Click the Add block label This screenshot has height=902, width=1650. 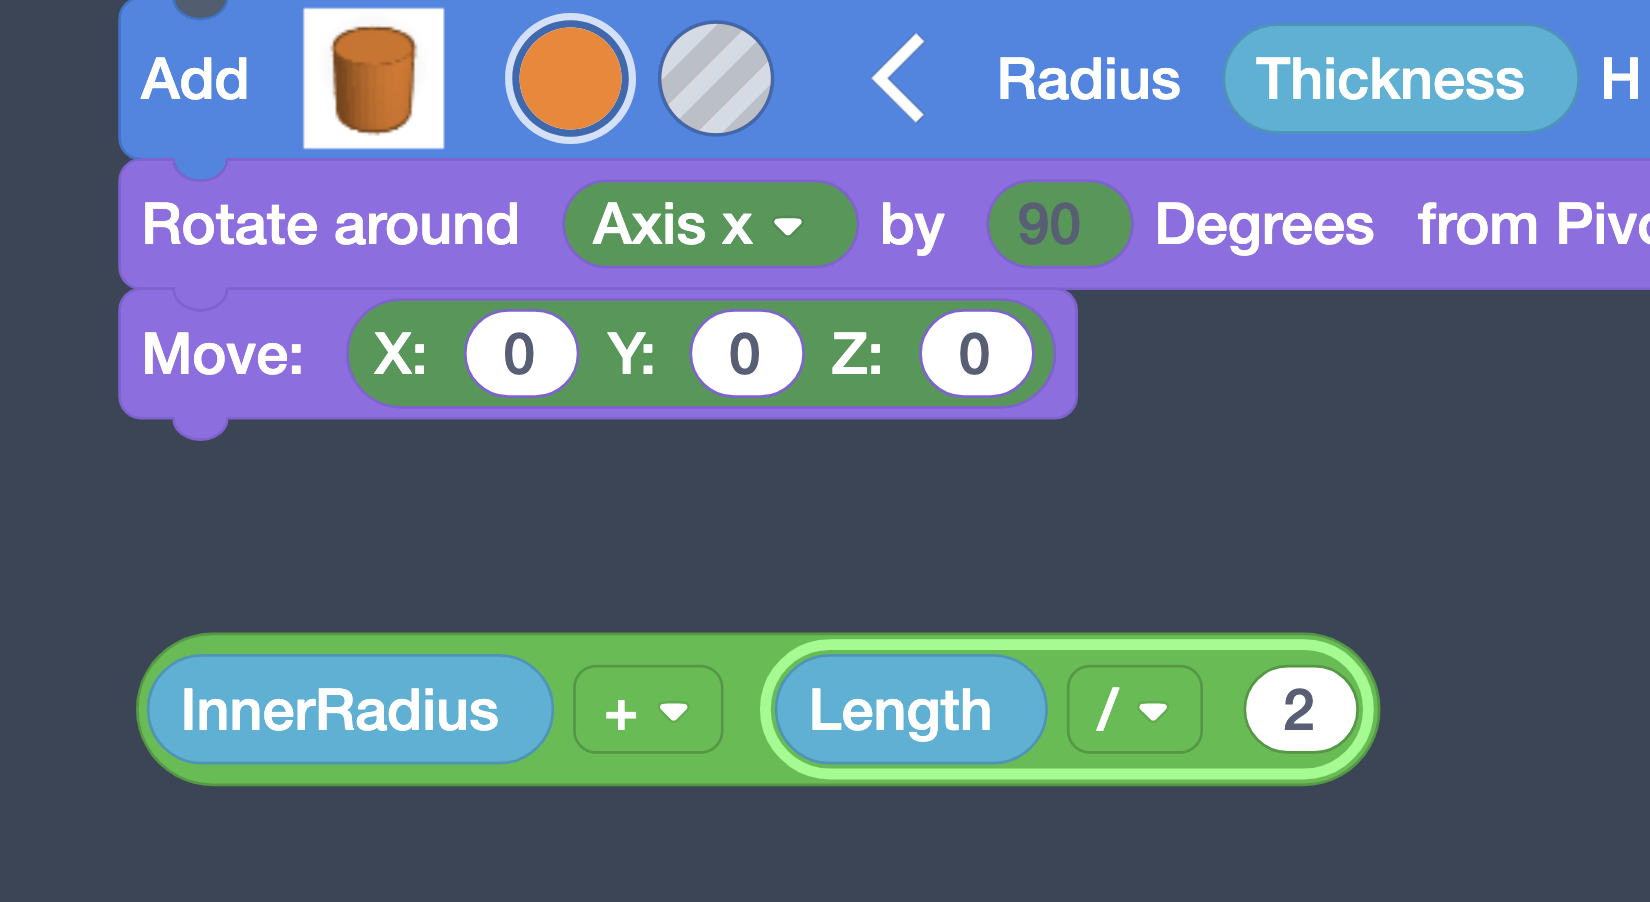coord(195,79)
